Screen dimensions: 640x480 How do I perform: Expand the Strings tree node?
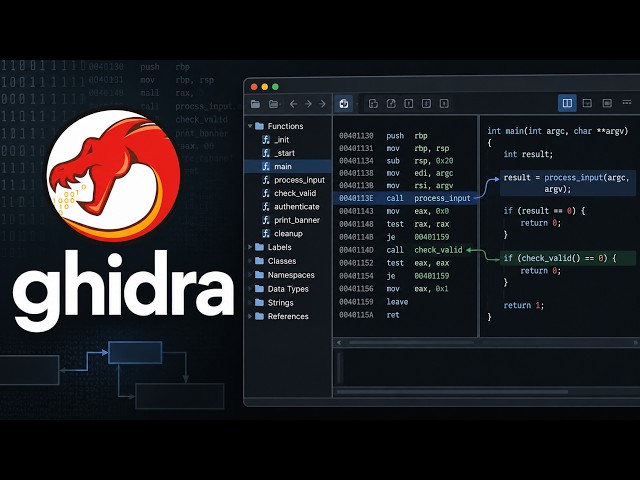(x=250, y=302)
